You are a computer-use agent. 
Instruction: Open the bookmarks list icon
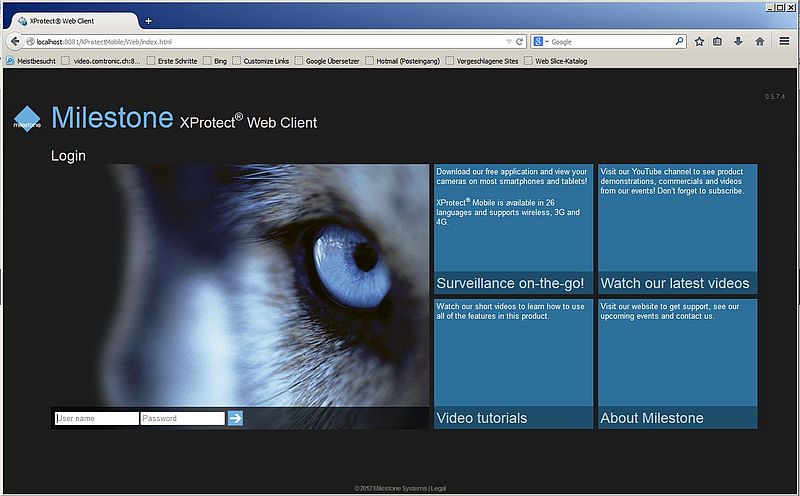tap(717, 42)
